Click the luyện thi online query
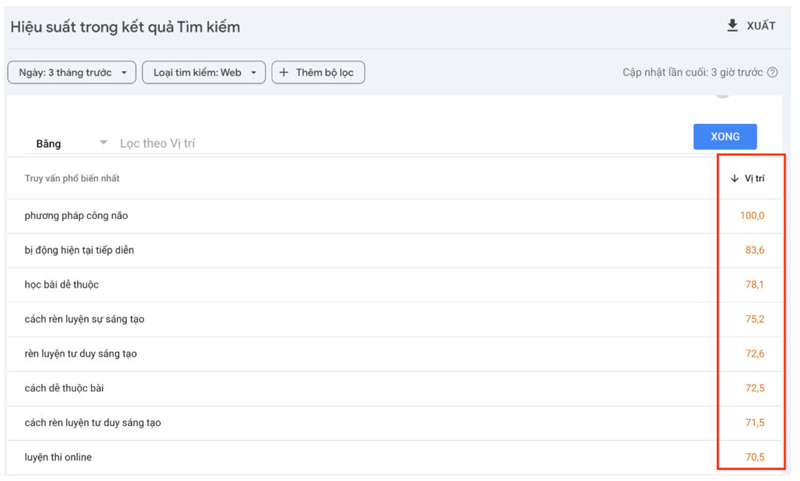 pos(59,457)
